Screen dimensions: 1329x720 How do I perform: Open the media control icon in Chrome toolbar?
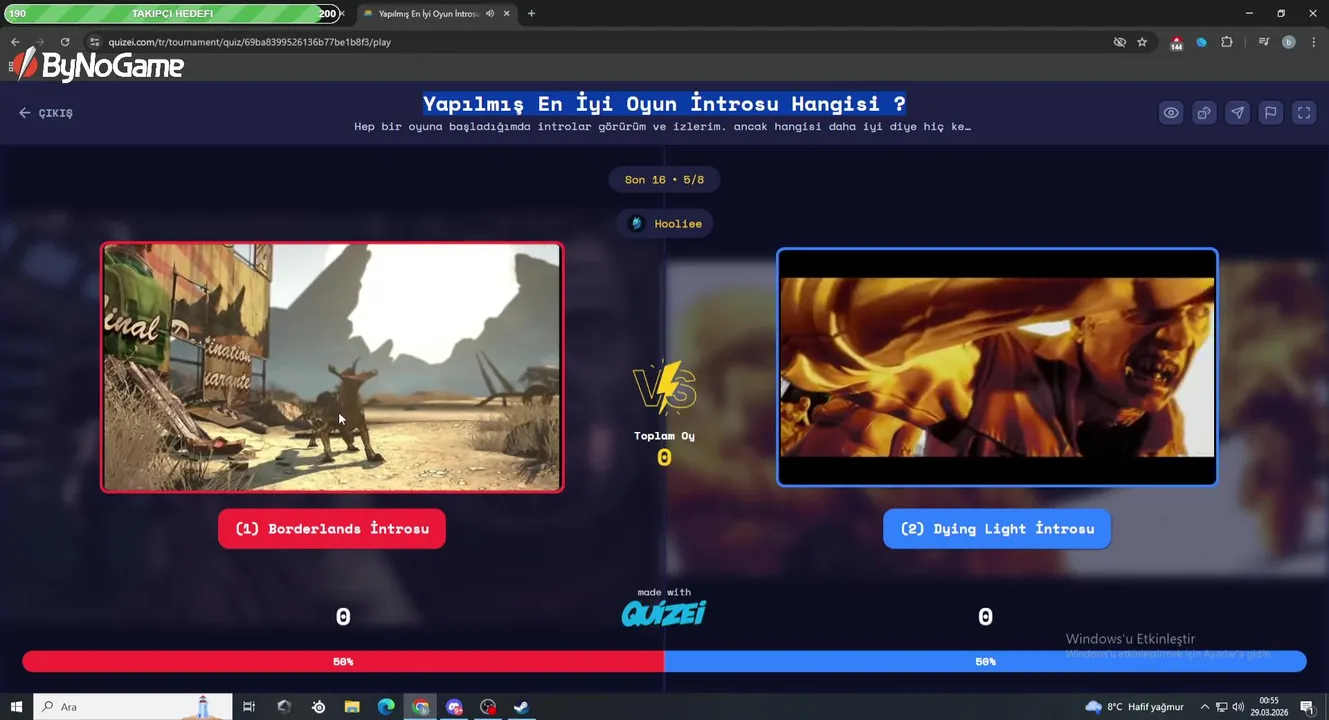1264,42
